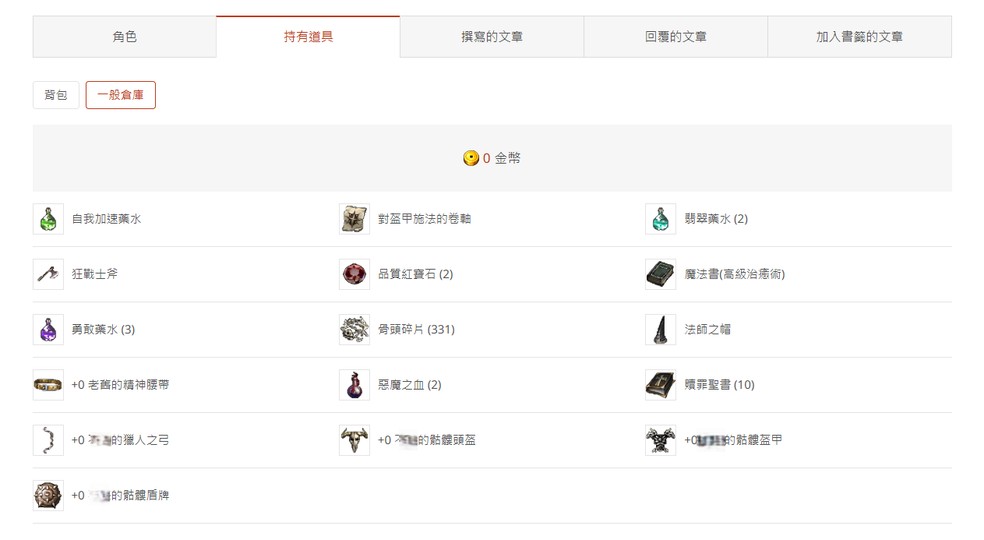Image resolution: width=984 pixels, height=540 pixels.
Task: Select the 法師之帽 wizard hat icon
Action: (x=660, y=329)
